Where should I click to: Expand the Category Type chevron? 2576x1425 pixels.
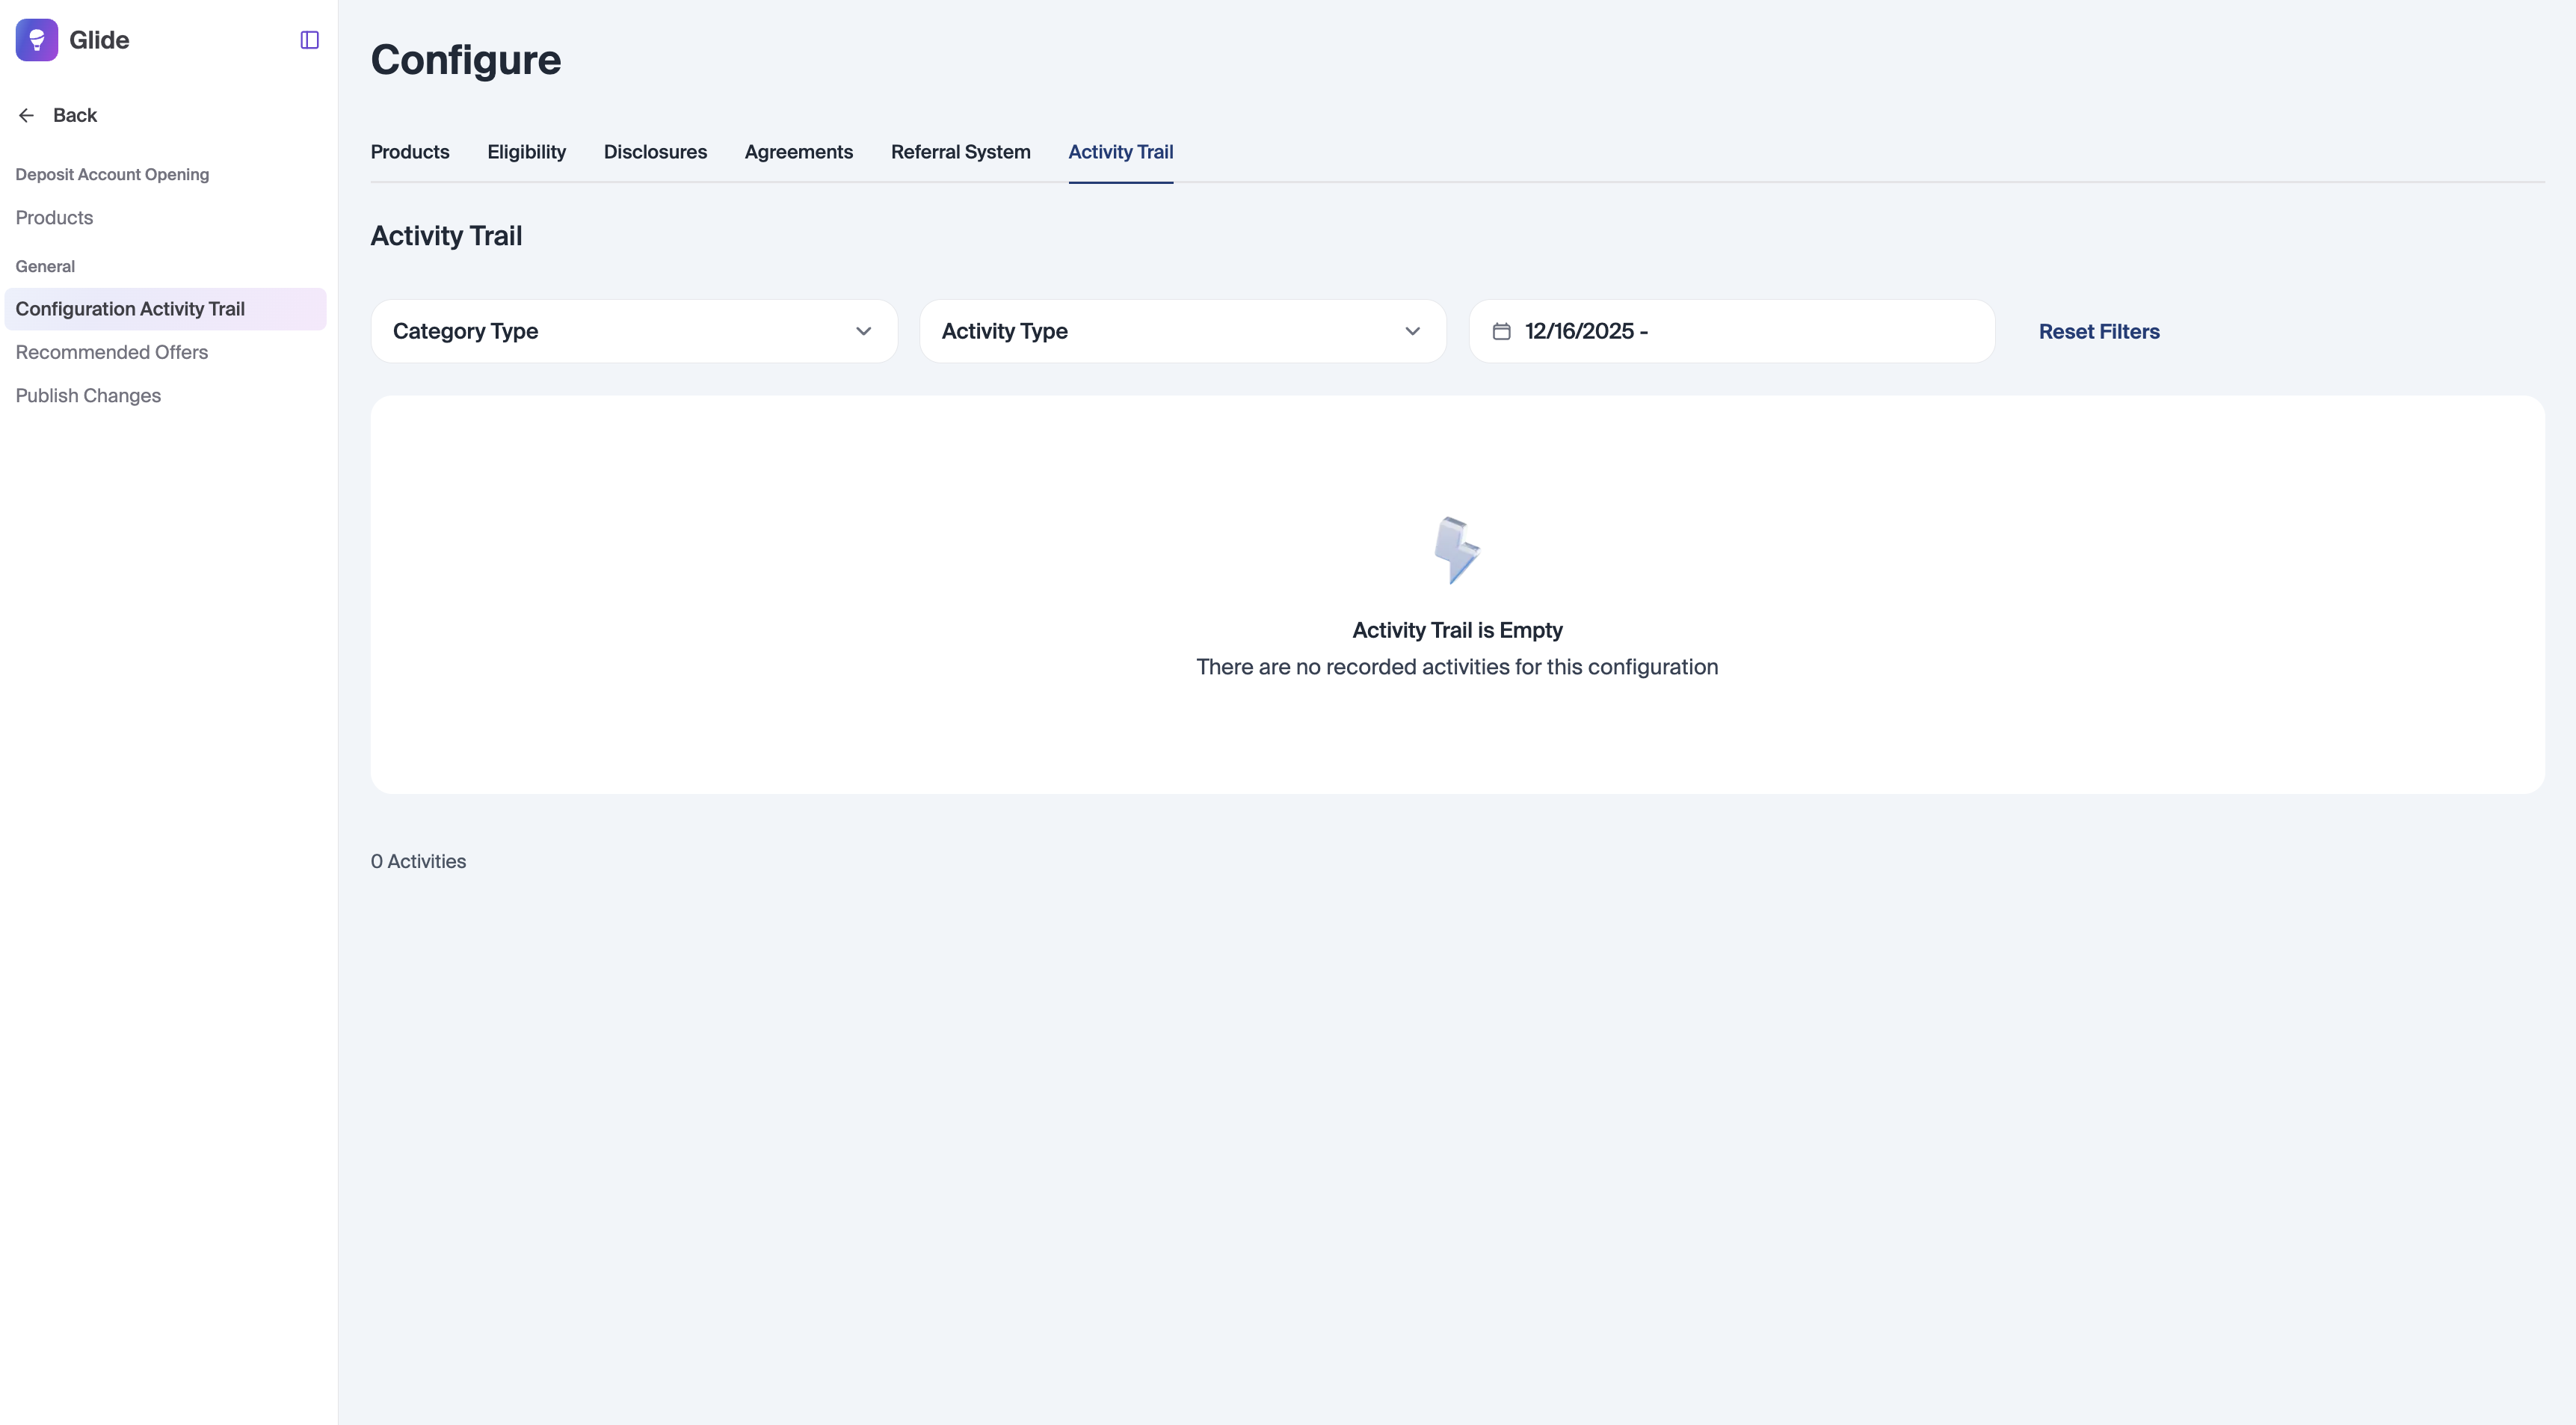click(x=863, y=331)
